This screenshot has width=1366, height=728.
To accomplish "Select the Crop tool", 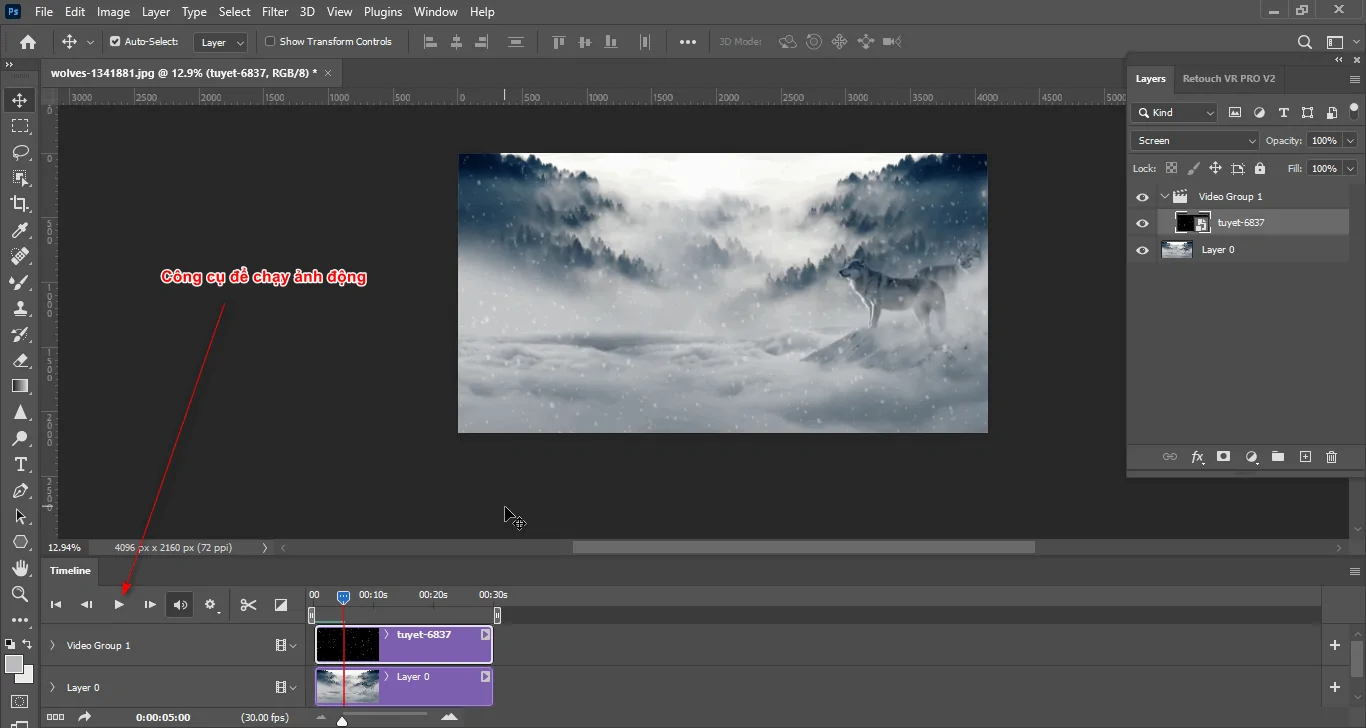I will pos(20,204).
